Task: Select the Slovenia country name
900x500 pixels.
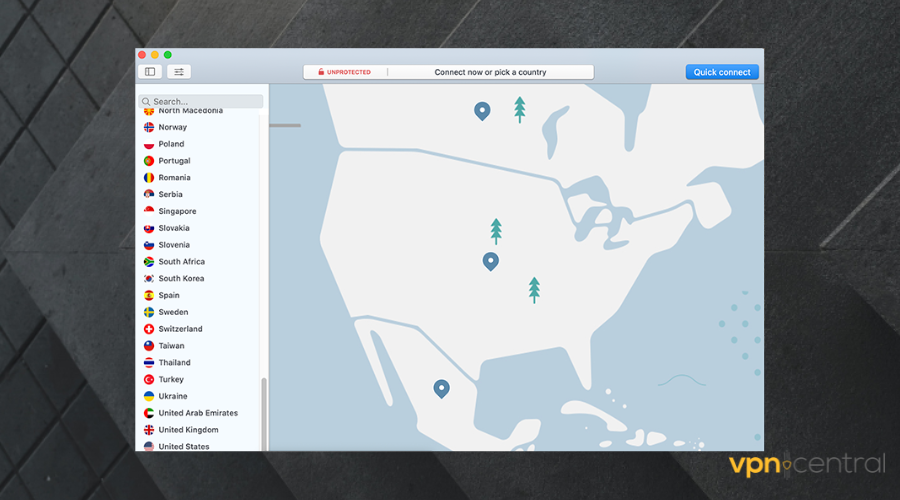Action: pos(174,245)
